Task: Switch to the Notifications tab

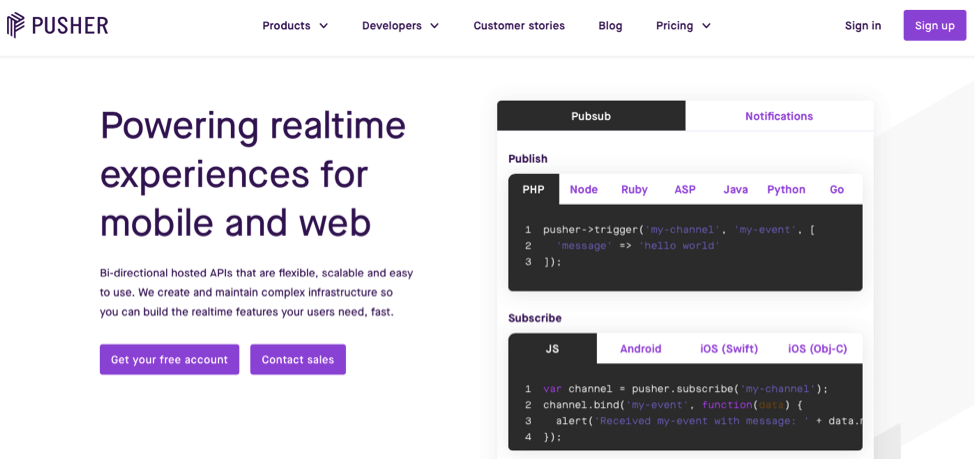Action: point(779,116)
